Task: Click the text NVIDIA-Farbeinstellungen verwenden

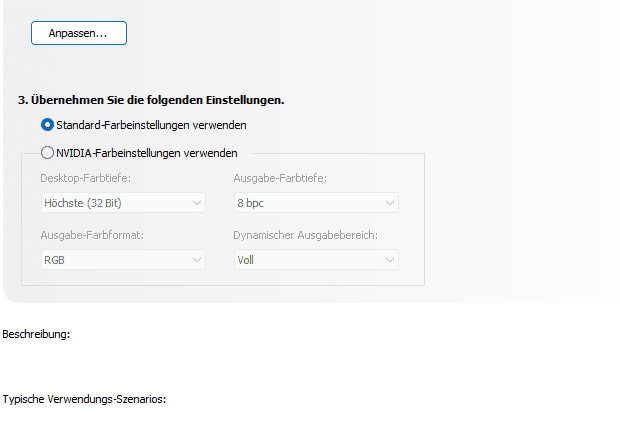Action: coord(147,153)
